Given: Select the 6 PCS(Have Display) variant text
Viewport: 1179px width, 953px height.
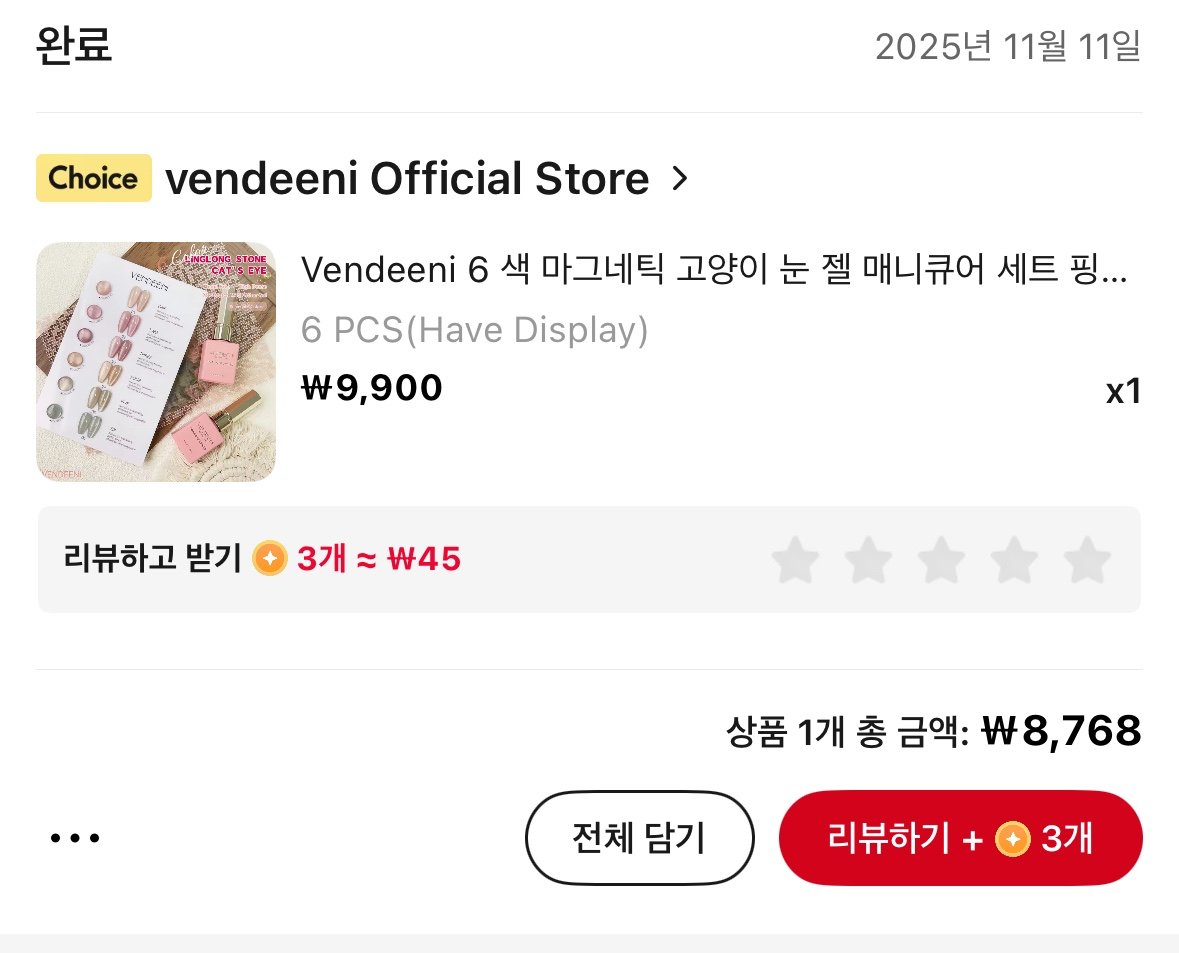Looking at the screenshot, I should point(474,329).
